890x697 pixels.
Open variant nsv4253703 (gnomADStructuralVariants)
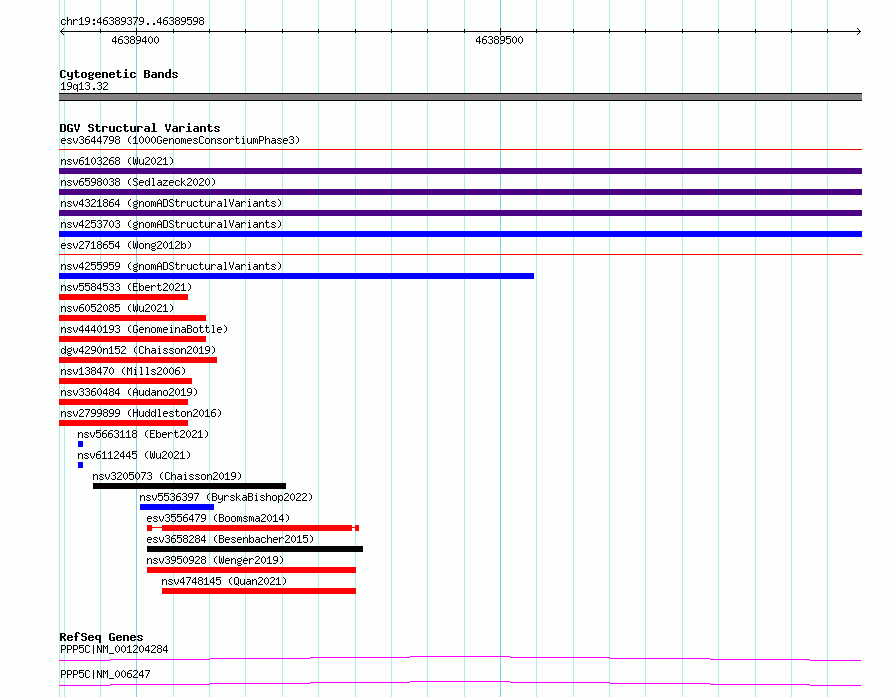171,224
